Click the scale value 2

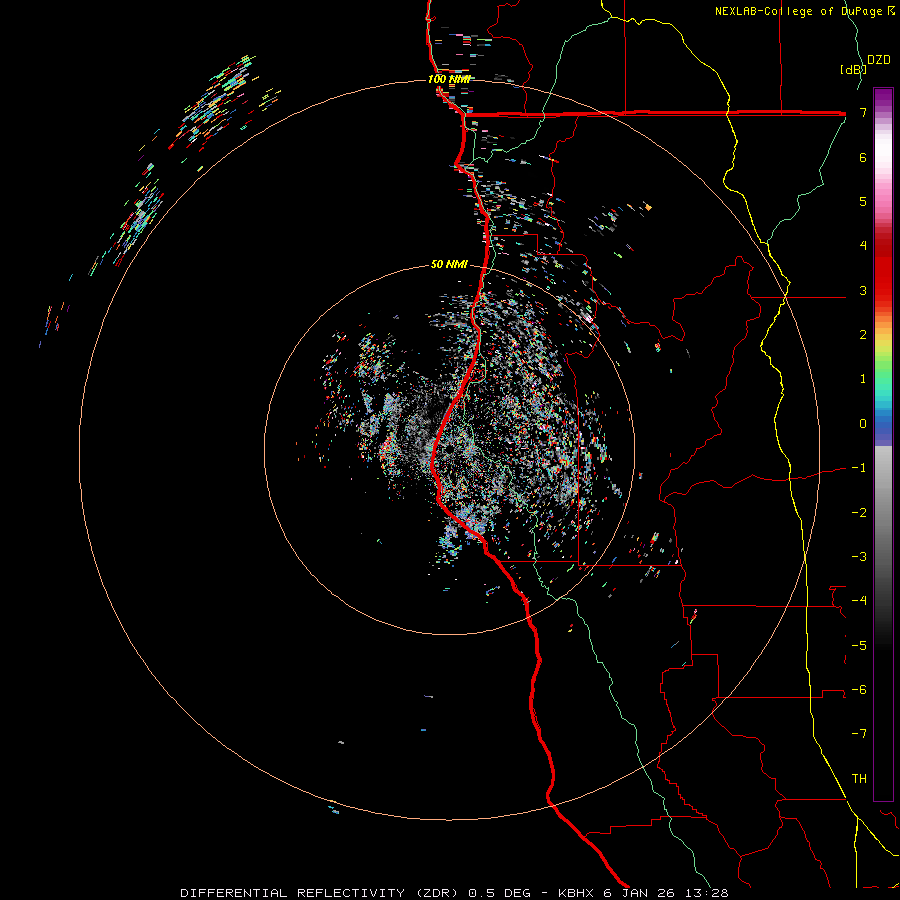coord(863,335)
